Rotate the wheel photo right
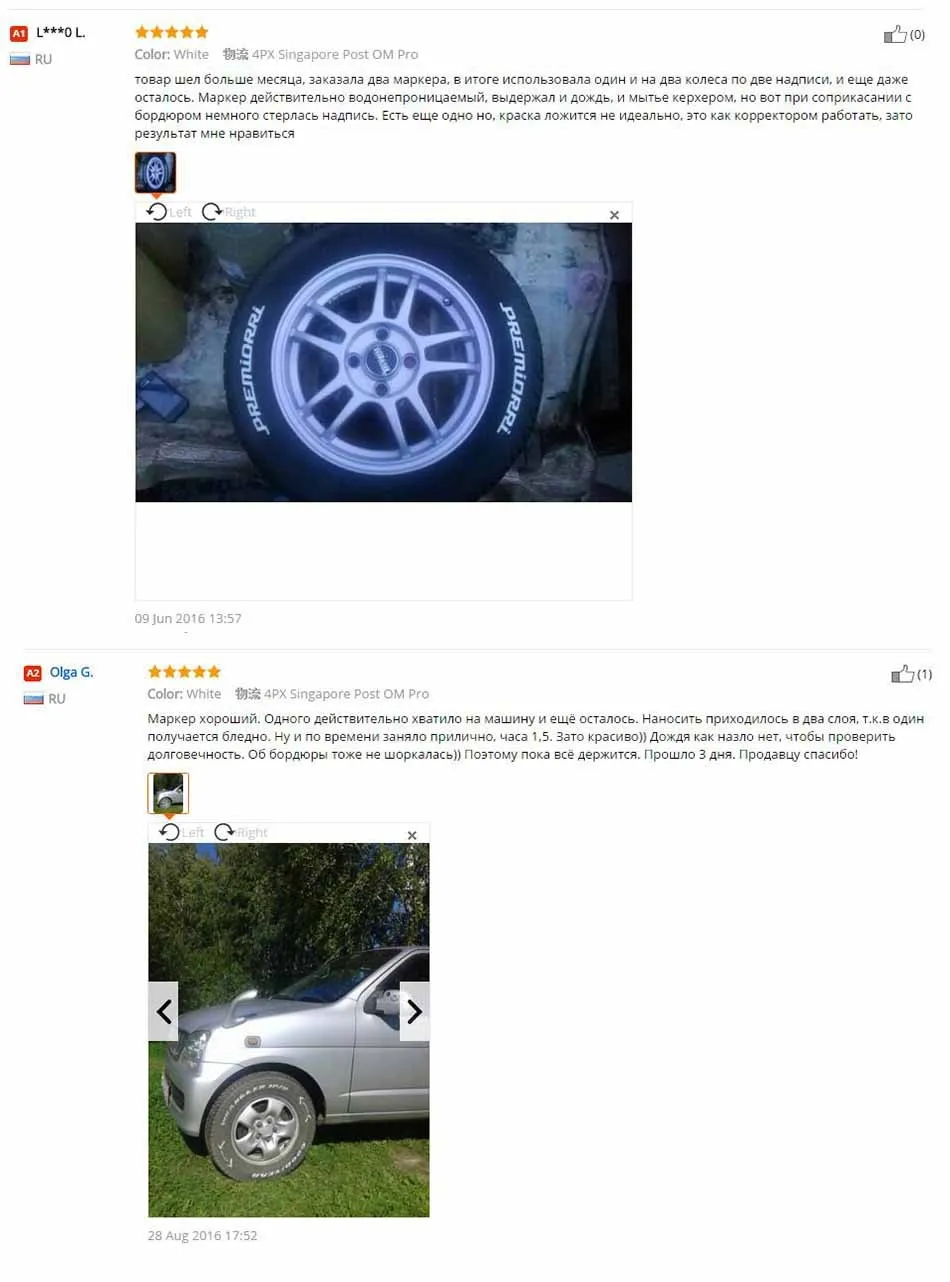Image resolution: width=950 pixels, height=1282 pixels. click(229, 212)
